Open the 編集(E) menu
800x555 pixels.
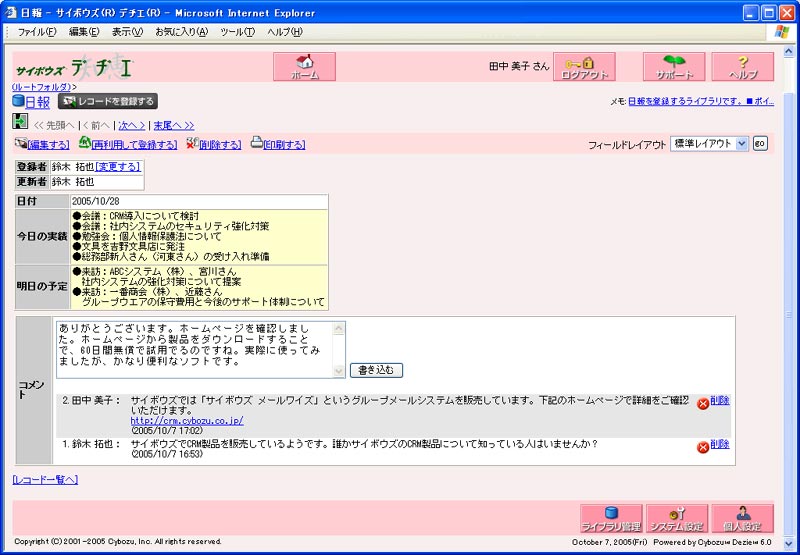84,32
